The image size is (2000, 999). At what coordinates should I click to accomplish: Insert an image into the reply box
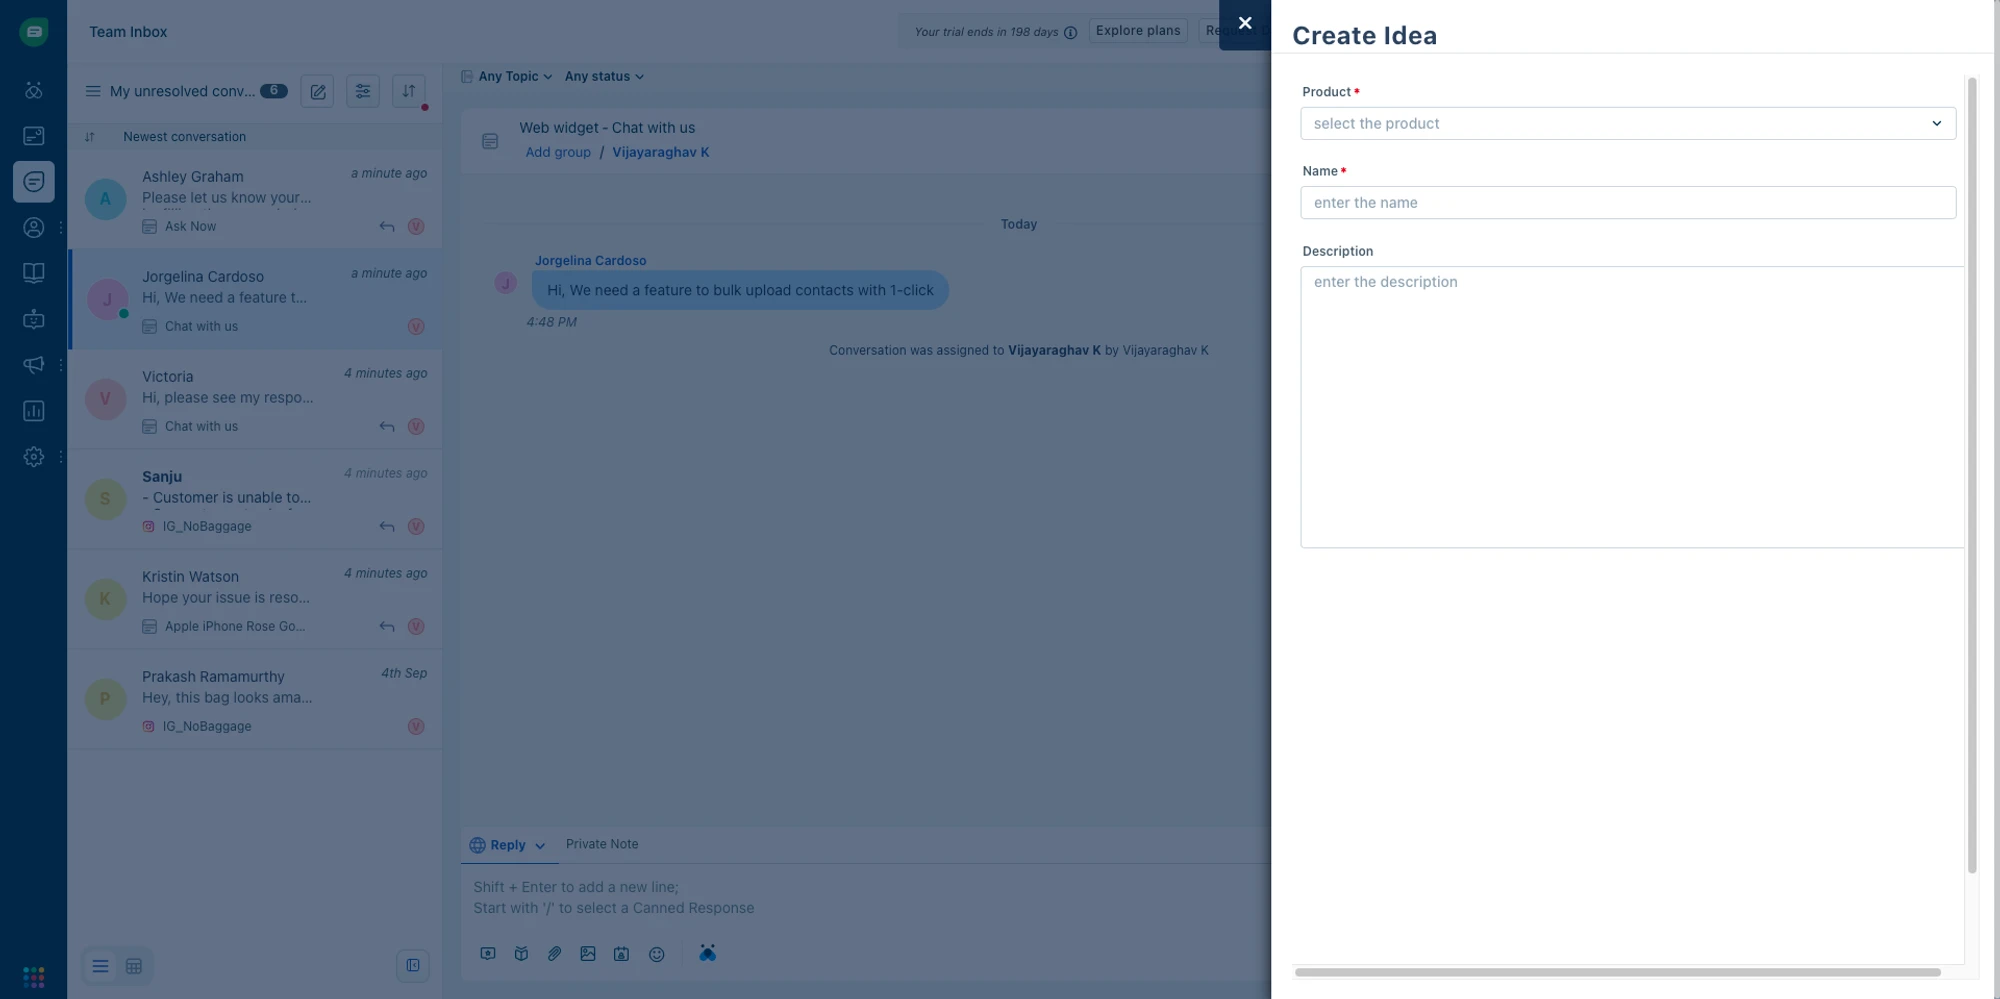(x=588, y=953)
